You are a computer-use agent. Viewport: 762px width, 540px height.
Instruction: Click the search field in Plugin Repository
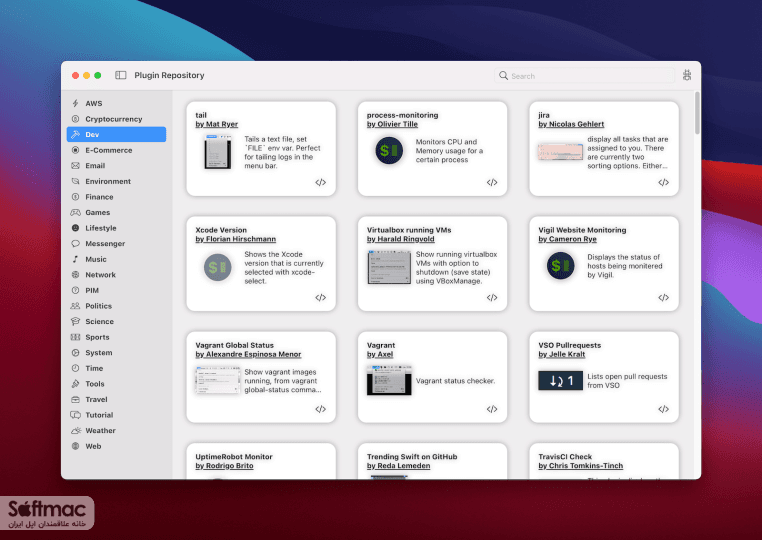tap(585, 76)
